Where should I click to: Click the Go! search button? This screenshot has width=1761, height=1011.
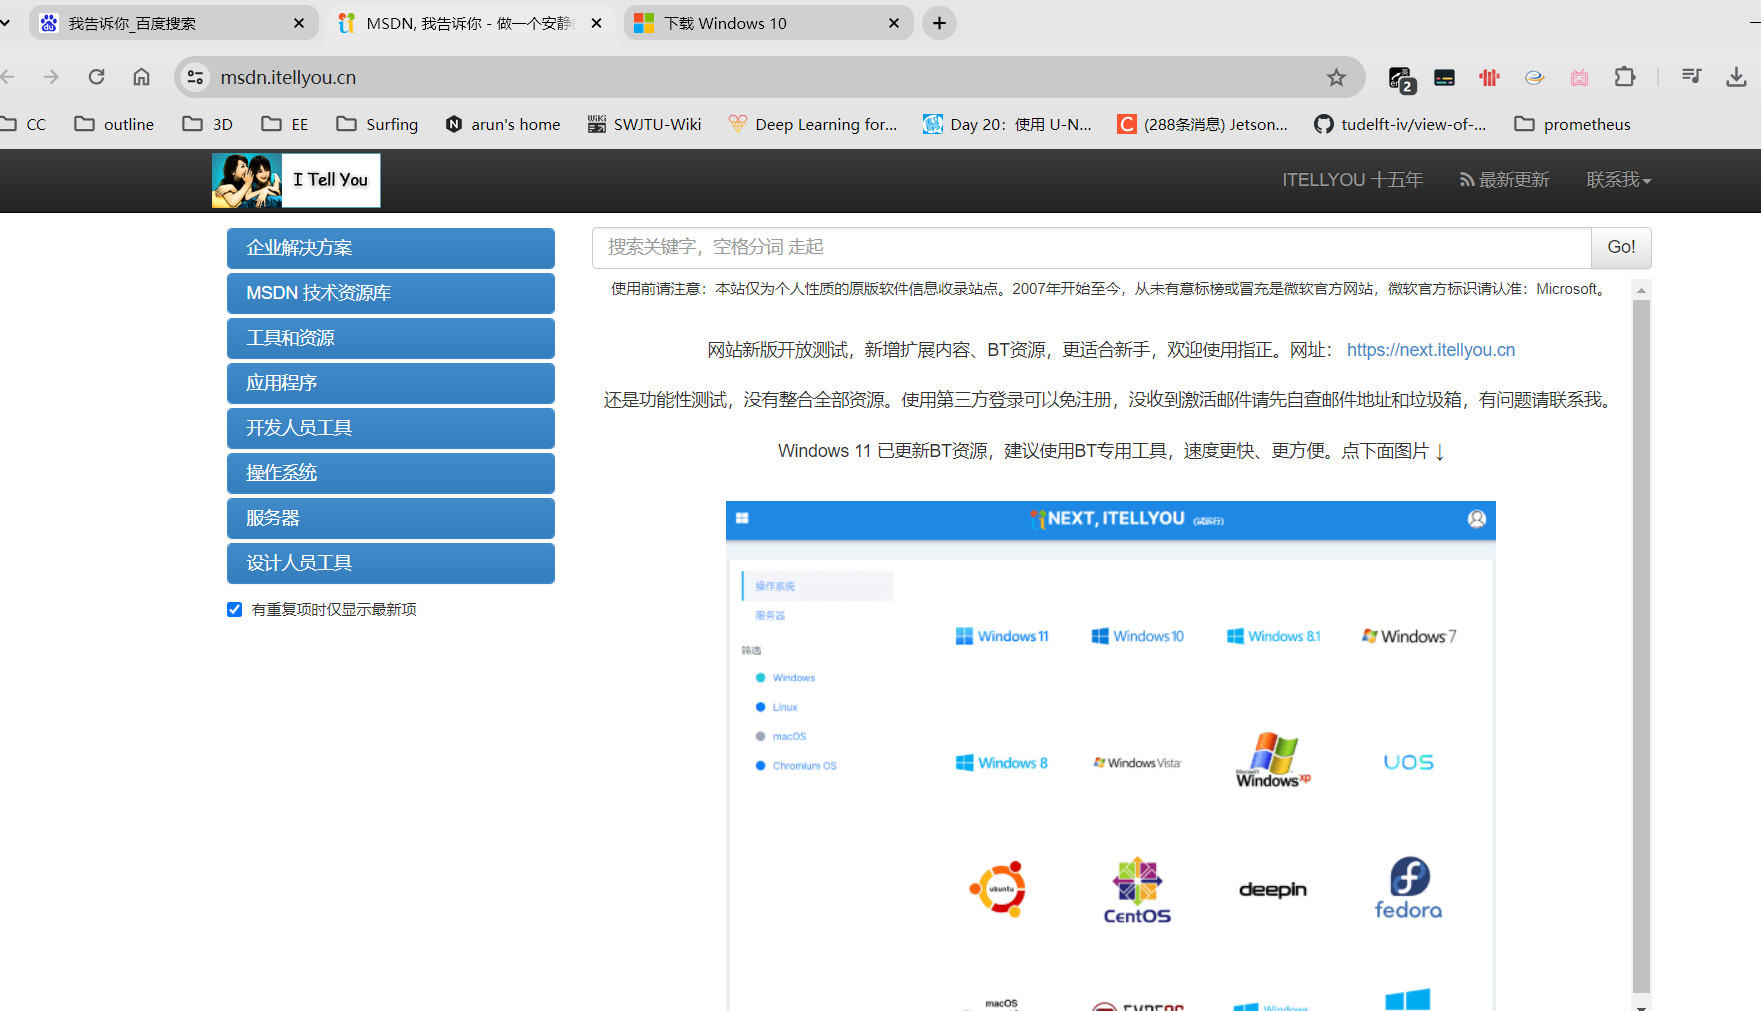[x=1621, y=247]
